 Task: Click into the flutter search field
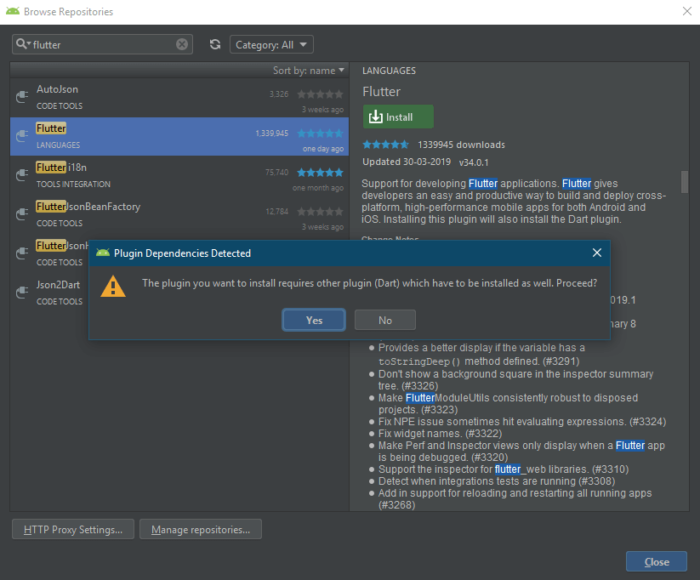pos(103,45)
